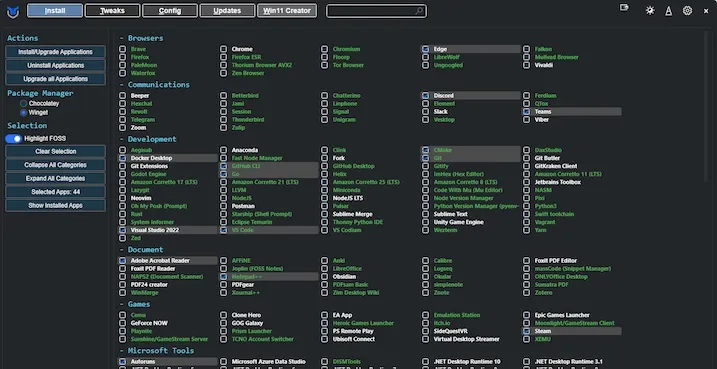The width and height of the screenshot is (717, 369).
Task: Check the Chrome checkbox
Action: click(x=223, y=49)
